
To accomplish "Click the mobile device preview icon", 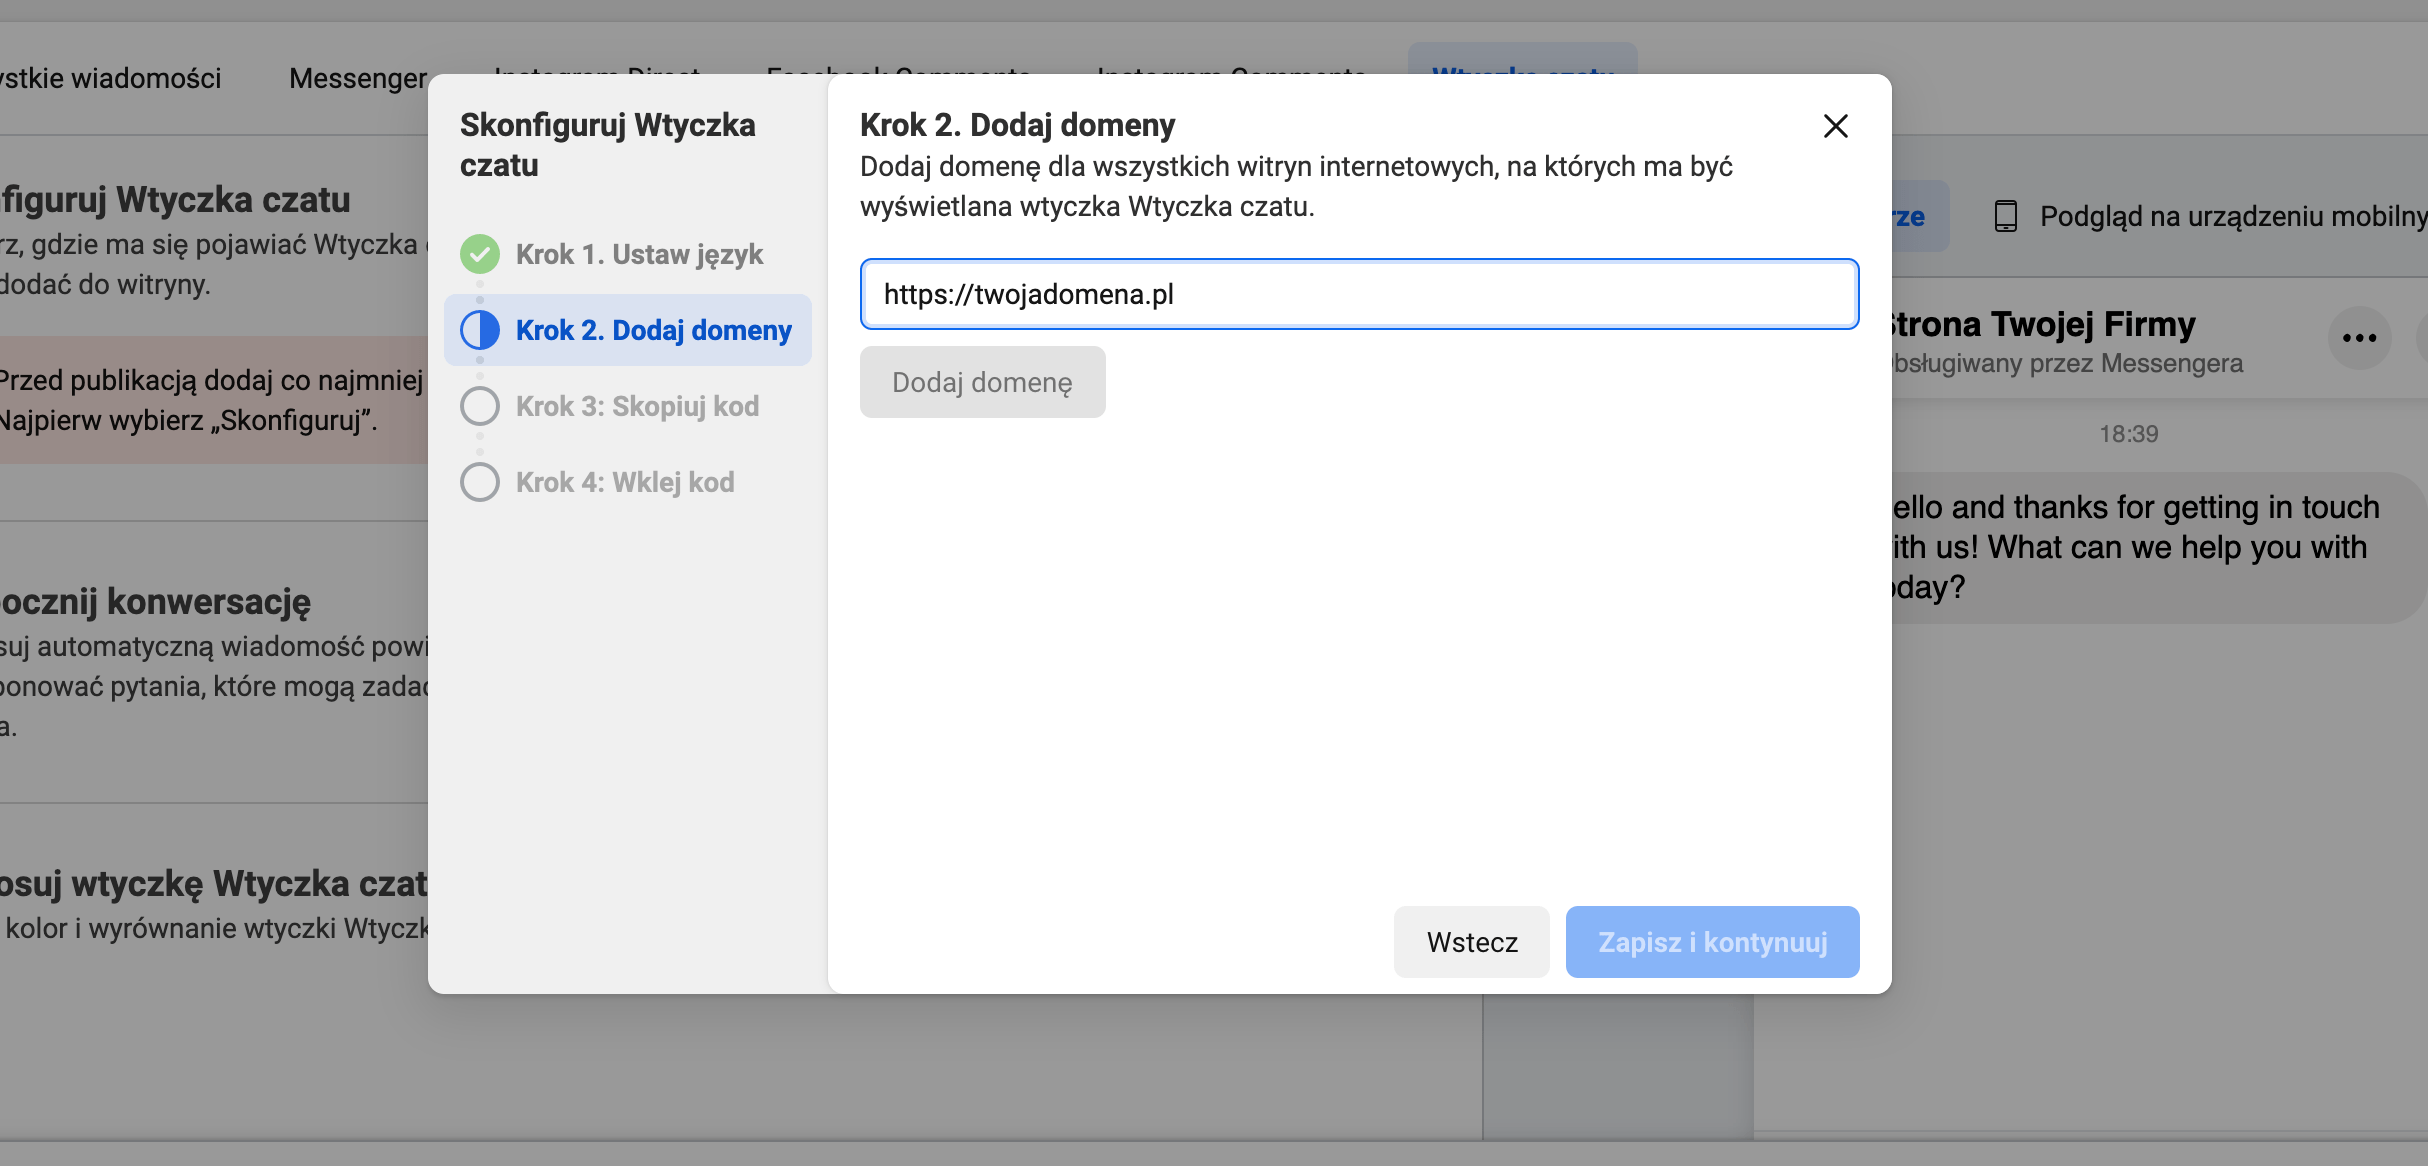I will (2005, 216).
